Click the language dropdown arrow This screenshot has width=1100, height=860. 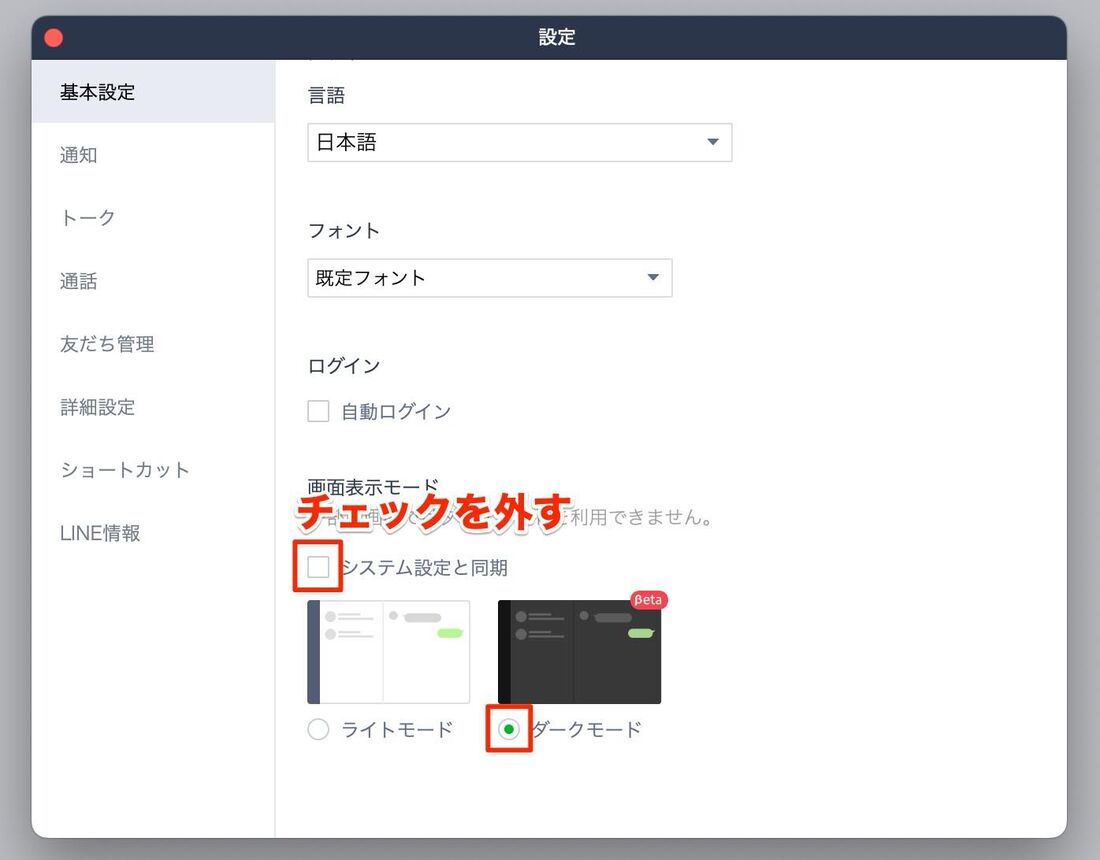[x=713, y=143]
